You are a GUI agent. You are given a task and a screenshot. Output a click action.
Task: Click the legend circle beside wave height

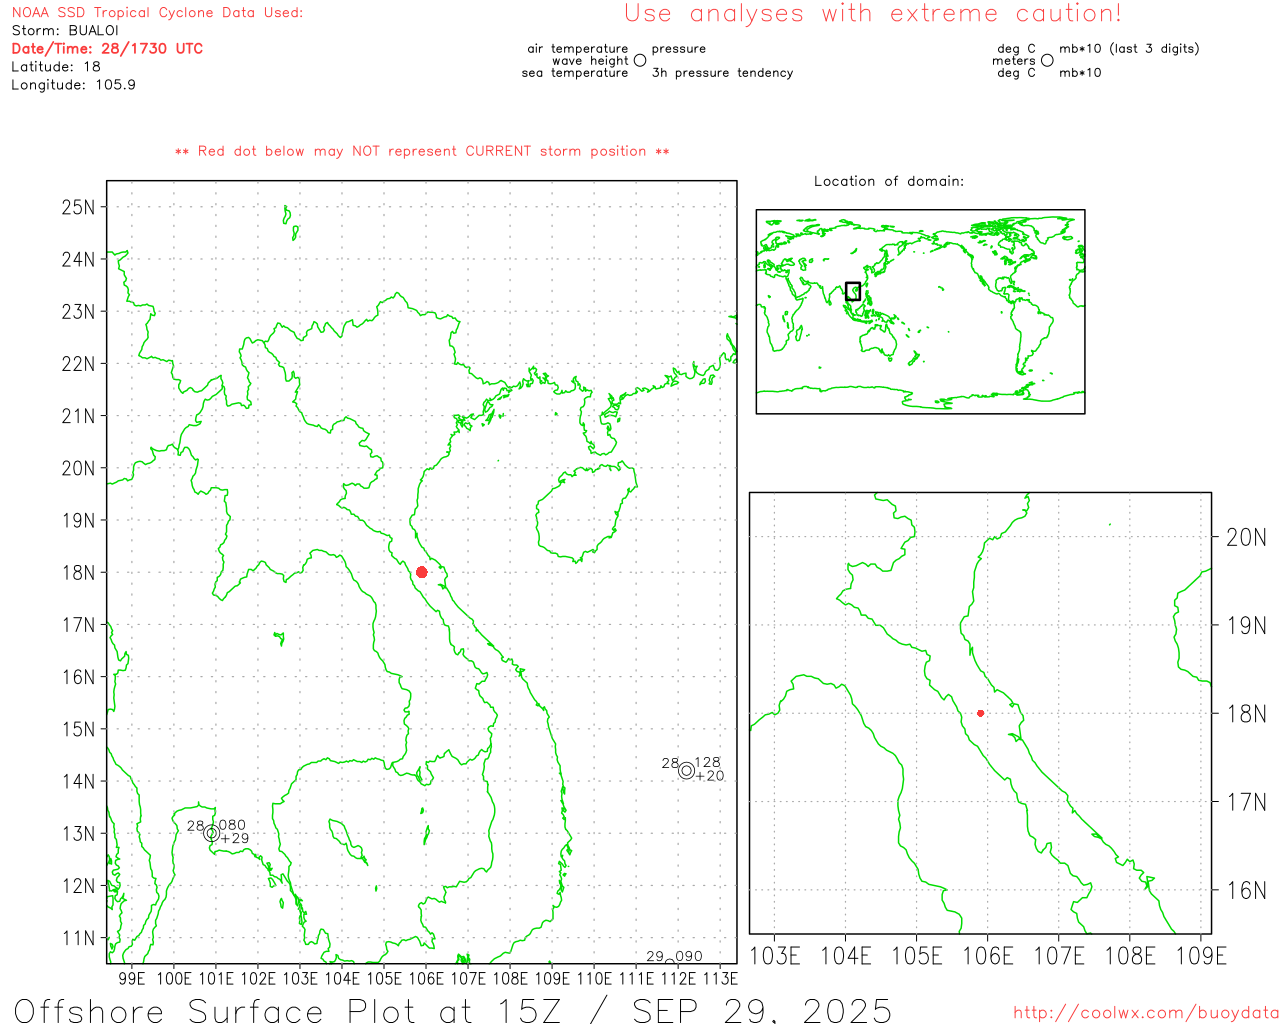pyautogui.click(x=640, y=61)
